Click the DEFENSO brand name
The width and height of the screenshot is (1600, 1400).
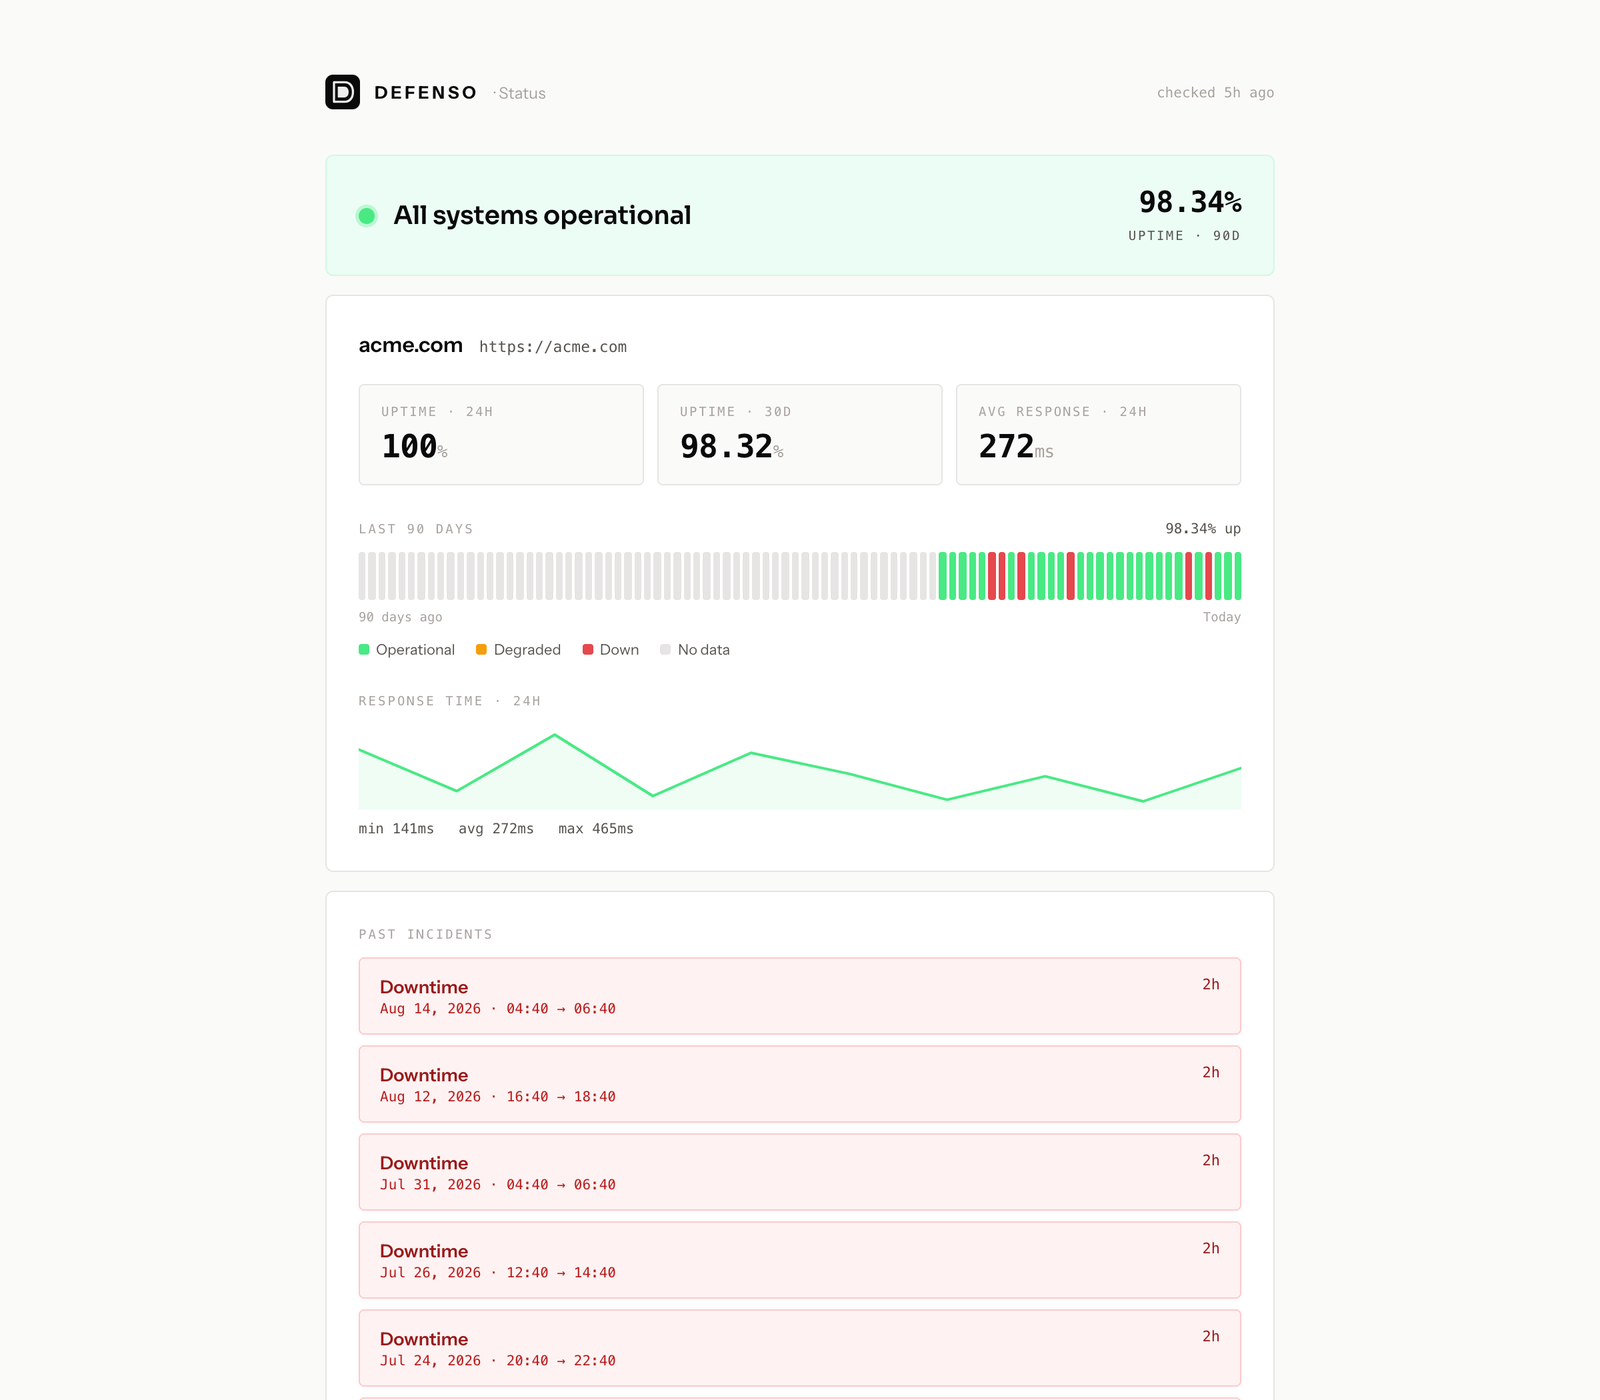(x=425, y=93)
